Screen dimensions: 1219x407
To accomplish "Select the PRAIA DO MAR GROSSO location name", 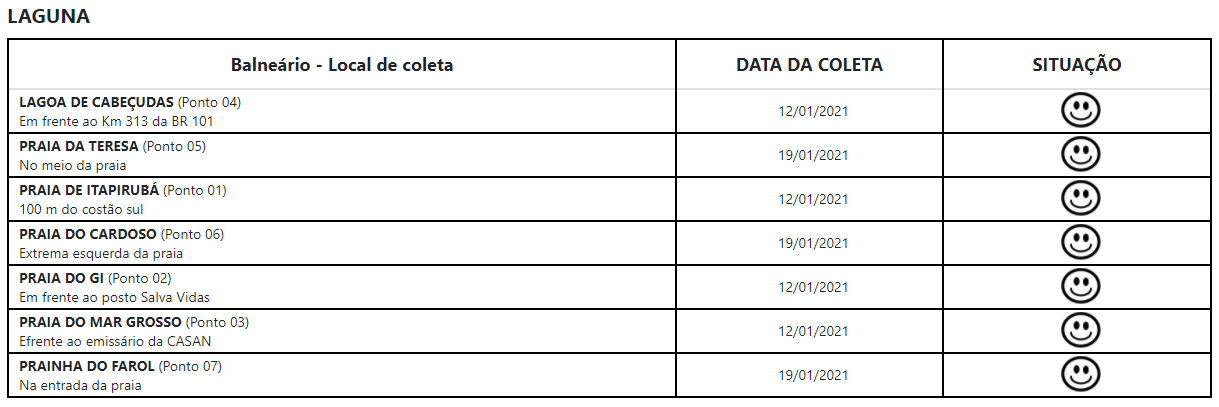I will click(x=100, y=322).
